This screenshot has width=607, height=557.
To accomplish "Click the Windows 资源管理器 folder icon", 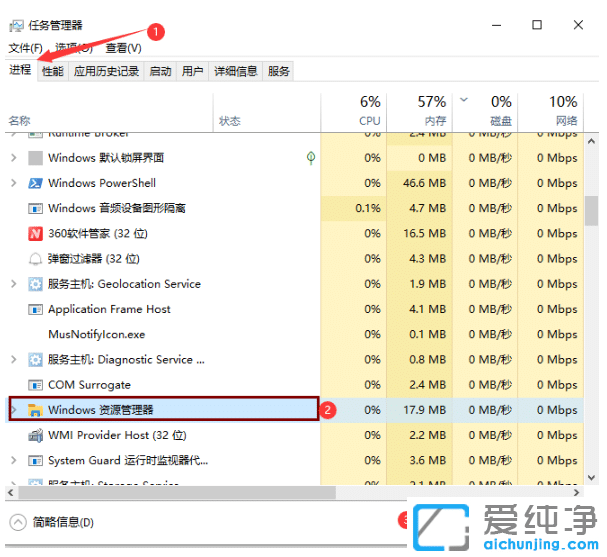I will coord(35,410).
